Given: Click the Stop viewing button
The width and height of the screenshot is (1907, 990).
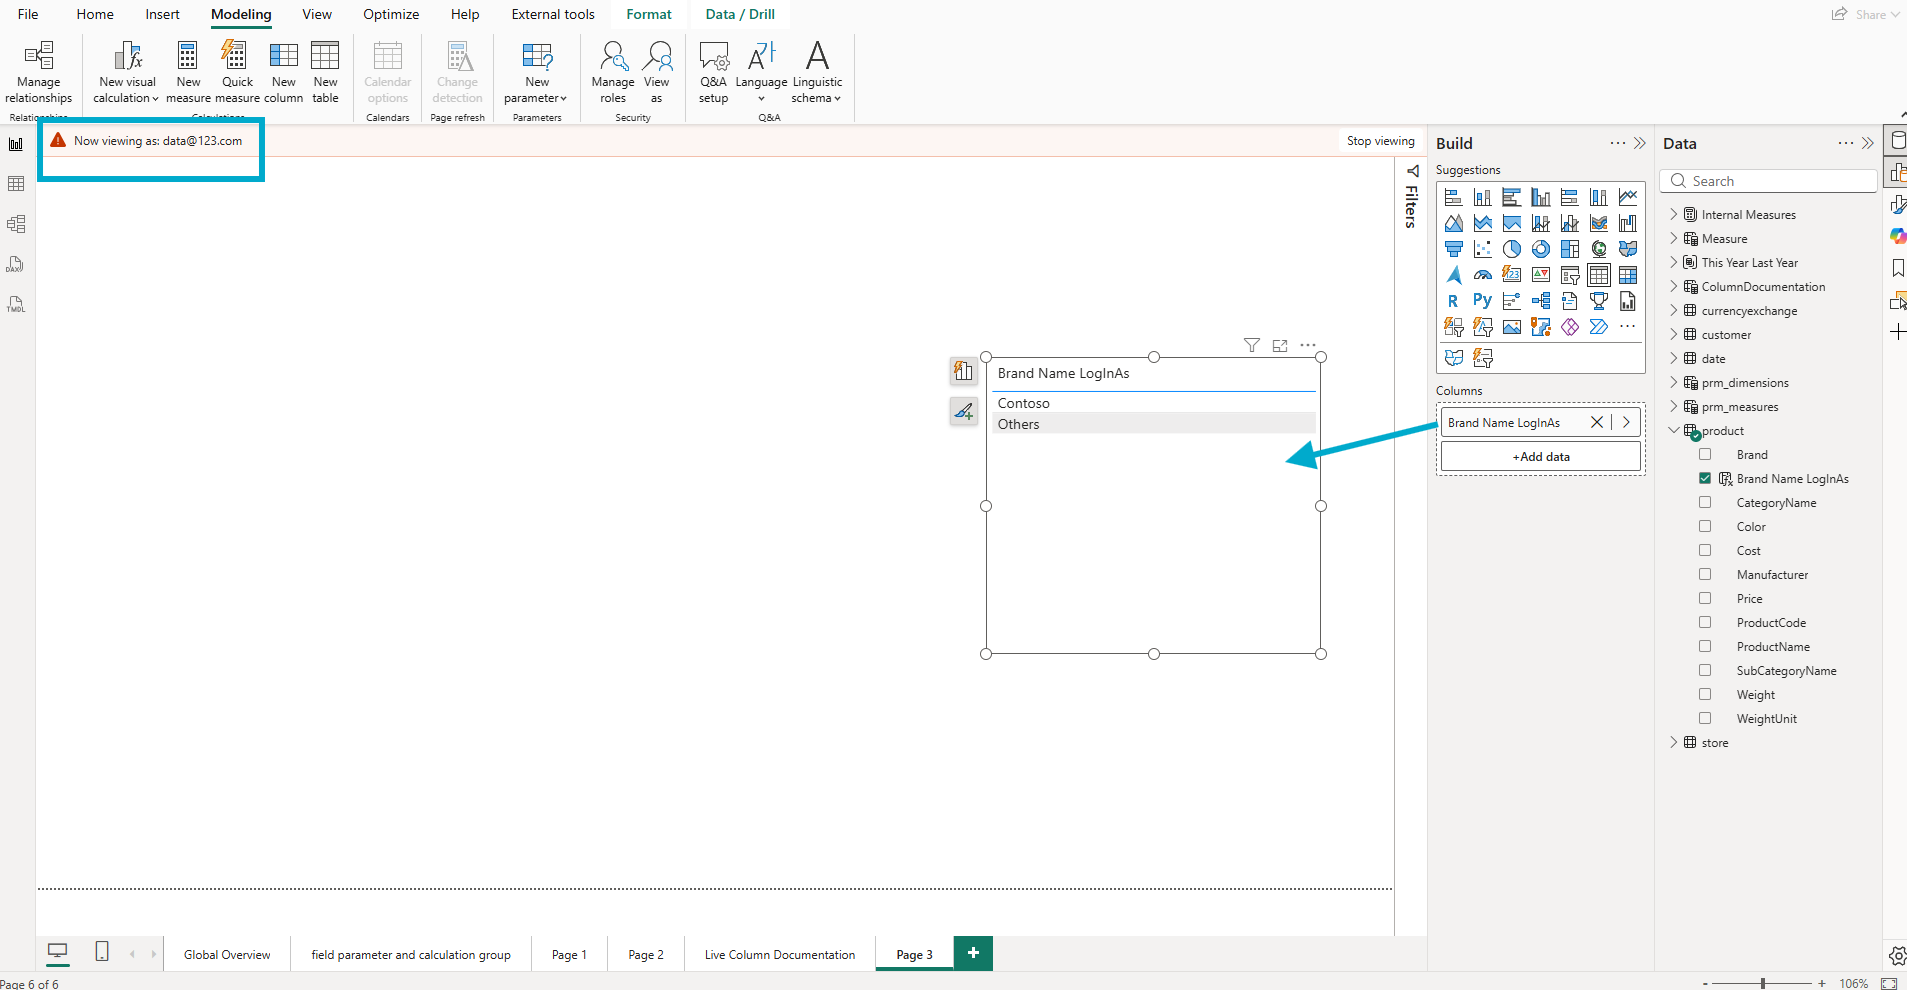Looking at the screenshot, I should point(1380,141).
